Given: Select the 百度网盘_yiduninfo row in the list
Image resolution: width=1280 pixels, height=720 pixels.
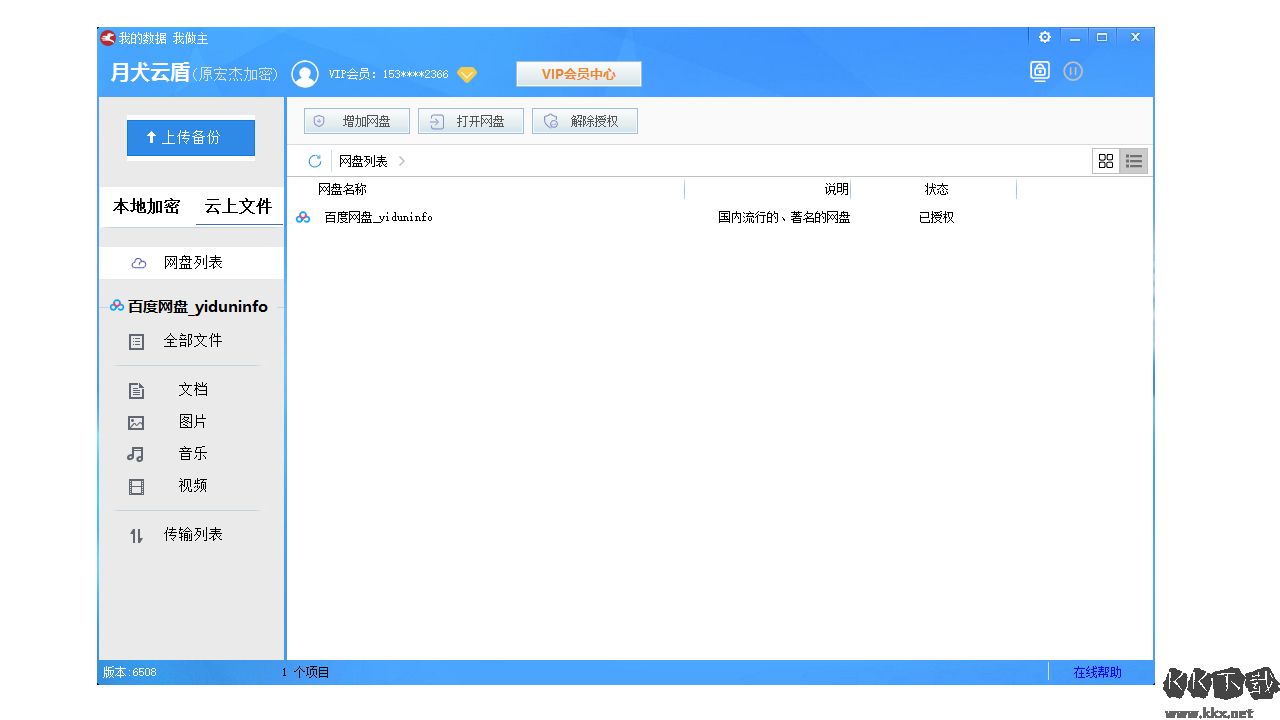Looking at the screenshot, I should point(379,217).
